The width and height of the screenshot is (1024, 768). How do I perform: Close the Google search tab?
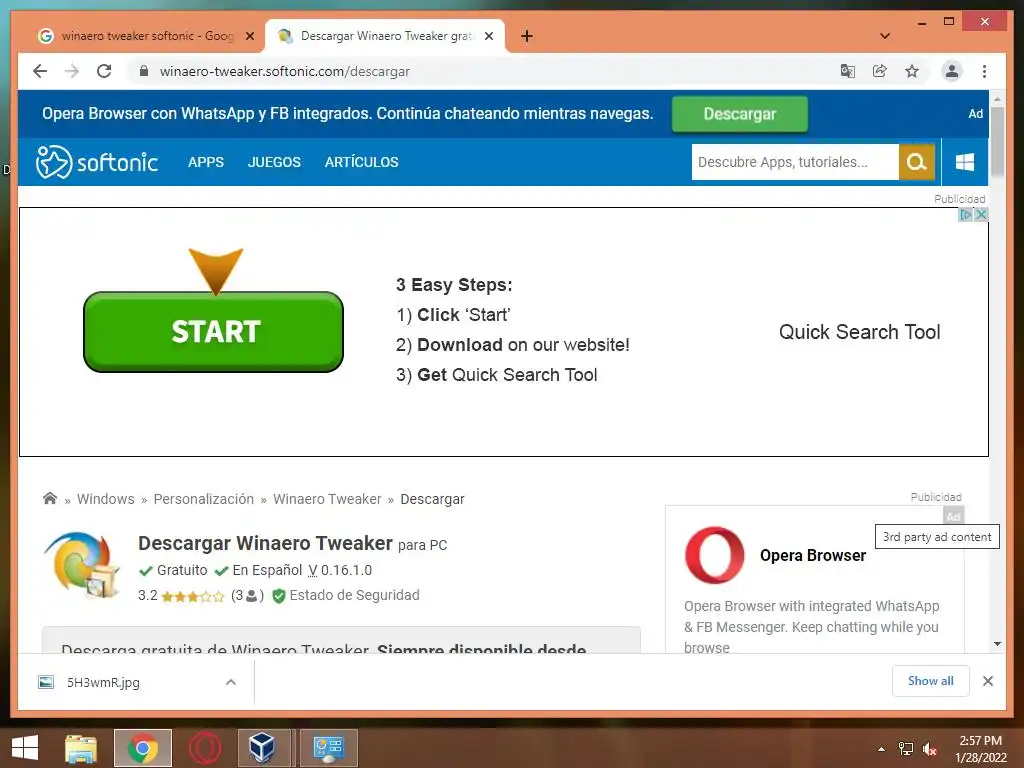tap(249, 36)
